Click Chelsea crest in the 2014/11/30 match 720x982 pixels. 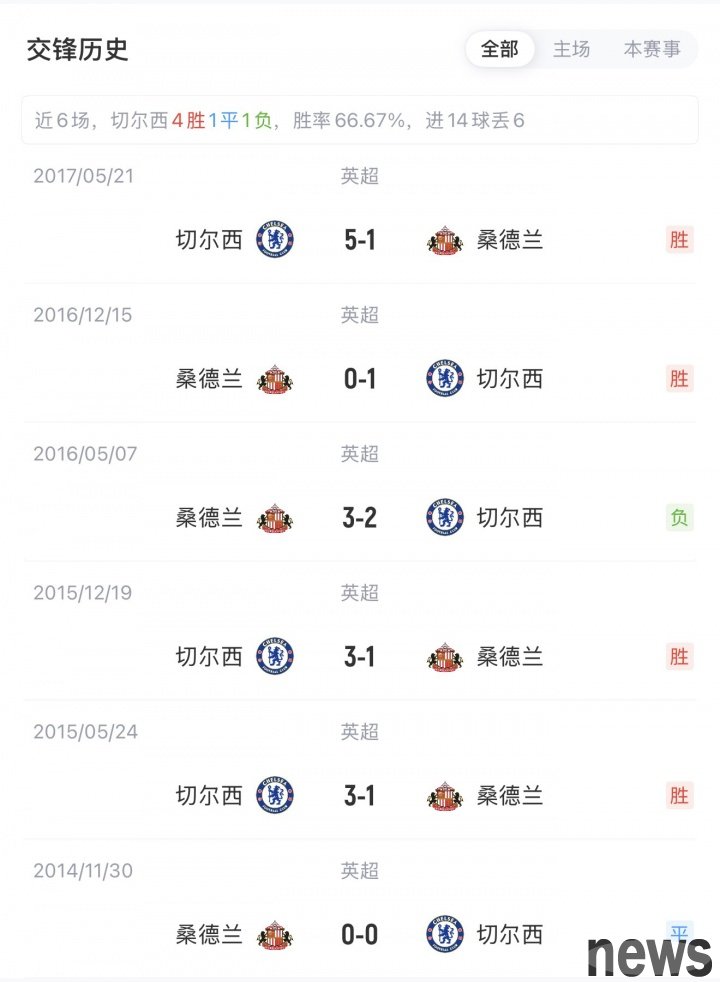445,935
